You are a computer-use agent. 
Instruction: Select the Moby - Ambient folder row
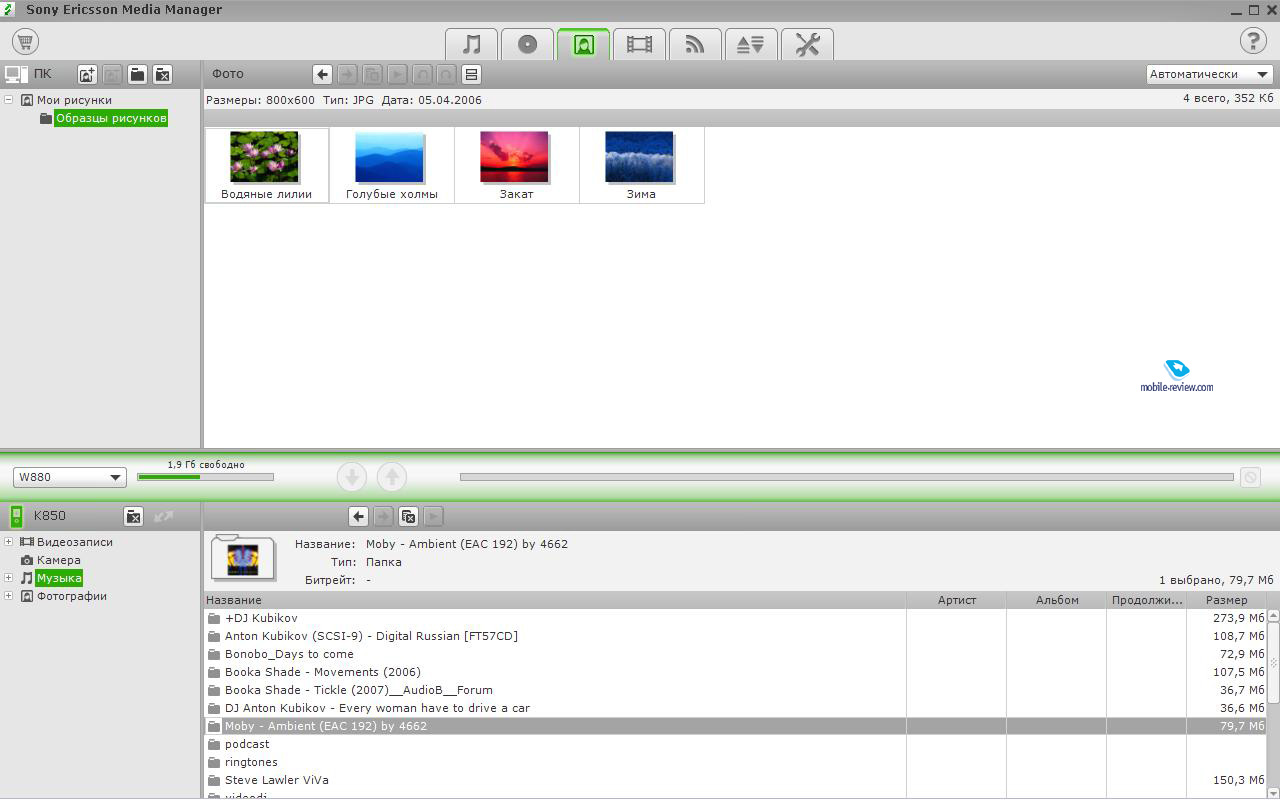pos(735,726)
